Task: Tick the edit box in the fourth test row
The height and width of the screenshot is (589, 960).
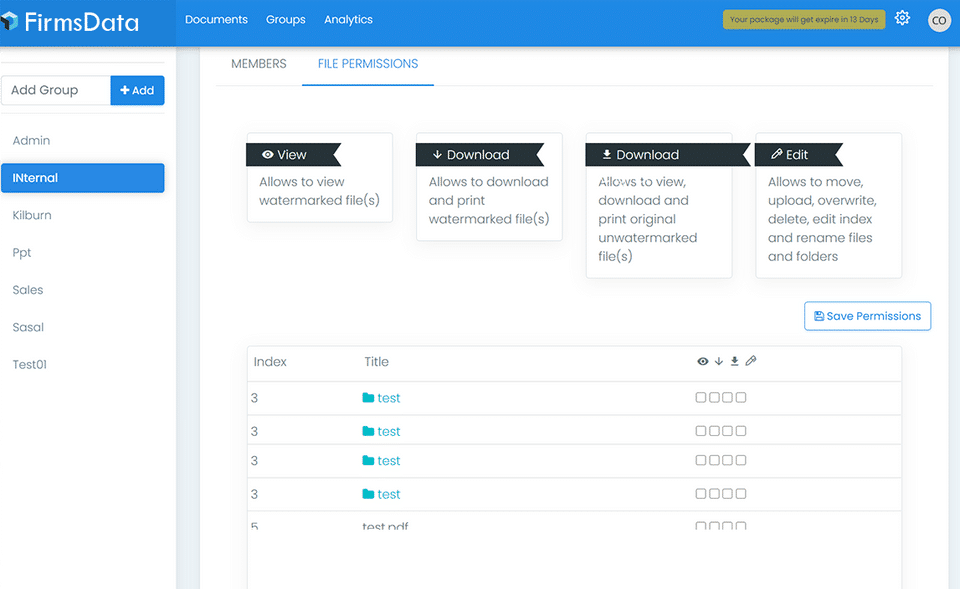Action: (741, 493)
